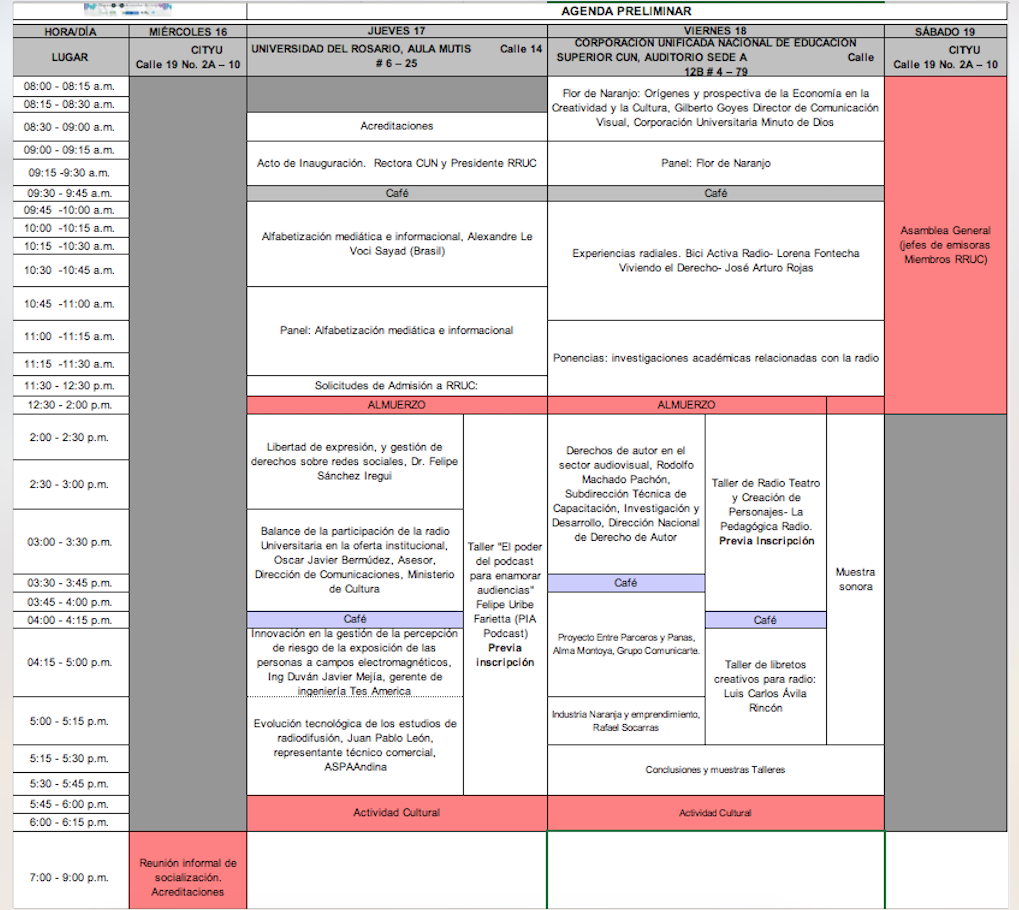Click the "09:30 - 9:45 a.m." time cell
Image resolution: width=1019 pixels, height=910 pixels.
pyautogui.click(x=70, y=194)
